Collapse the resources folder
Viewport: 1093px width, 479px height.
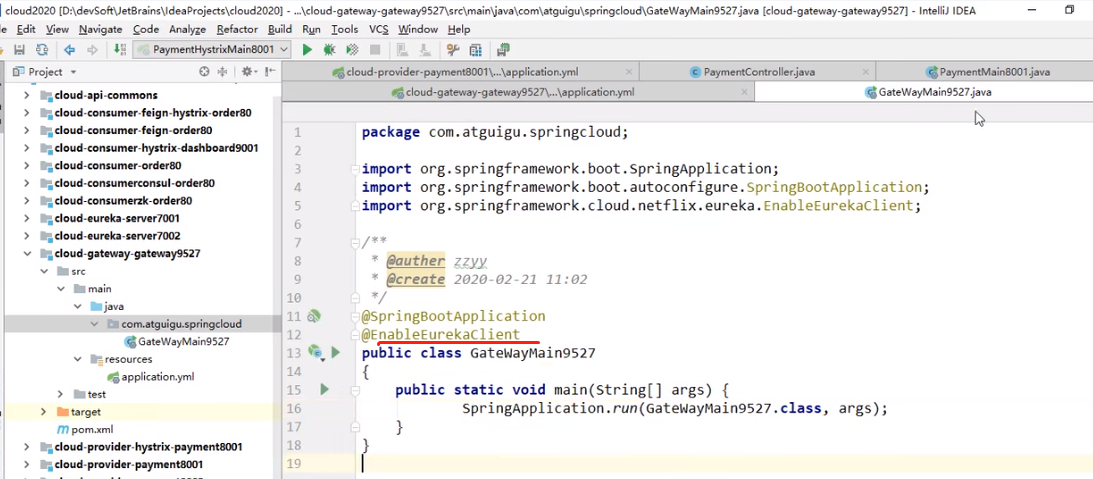[x=77, y=359]
